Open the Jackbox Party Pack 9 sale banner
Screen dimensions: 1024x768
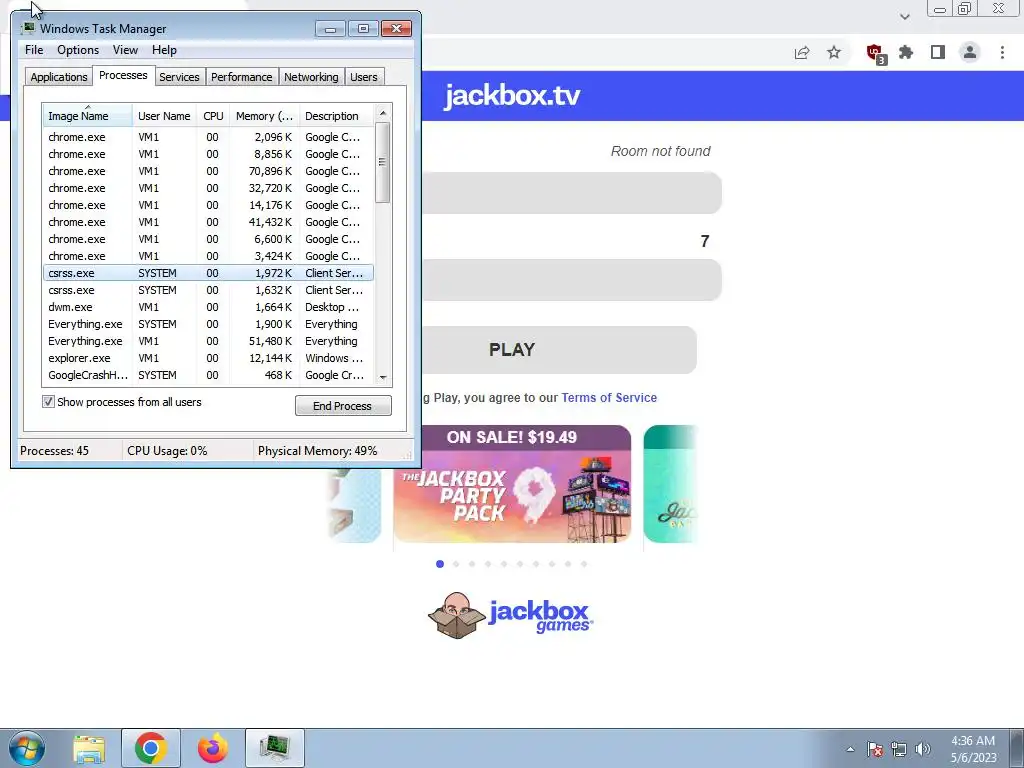coord(512,484)
